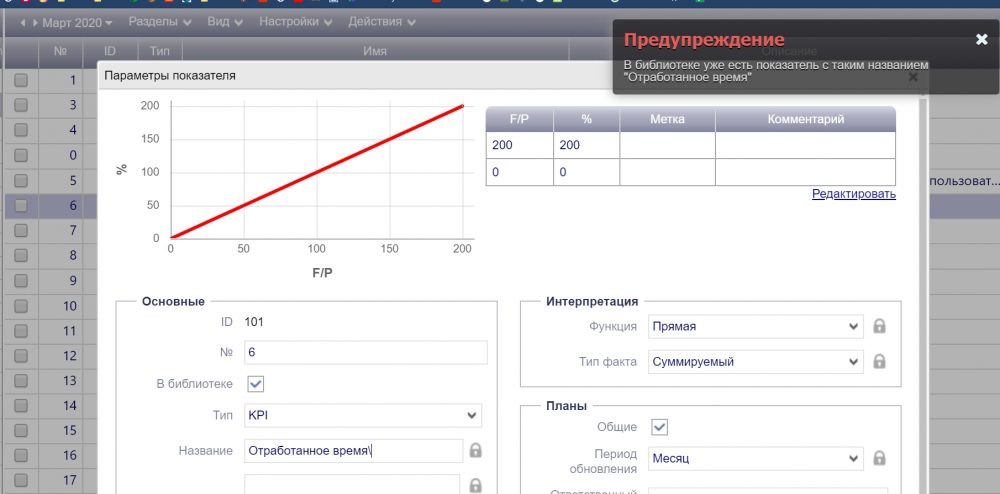Click % cell with value 200
Viewport: 1000px width, 494px height.
(x=587, y=145)
